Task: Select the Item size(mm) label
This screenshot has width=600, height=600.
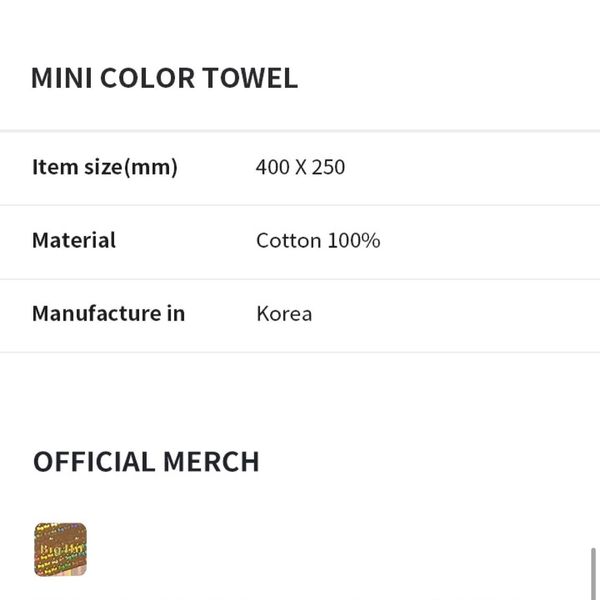Action: click(105, 167)
